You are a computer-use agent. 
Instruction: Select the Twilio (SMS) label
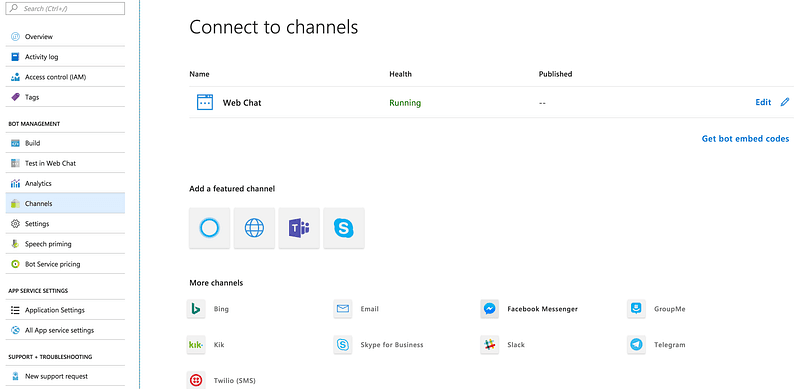[x=235, y=380]
